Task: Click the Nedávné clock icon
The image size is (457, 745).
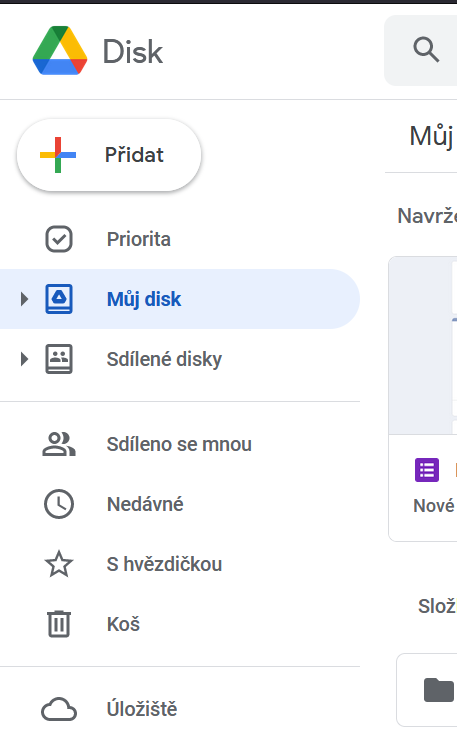Action: pyautogui.click(x=59, y=504)
